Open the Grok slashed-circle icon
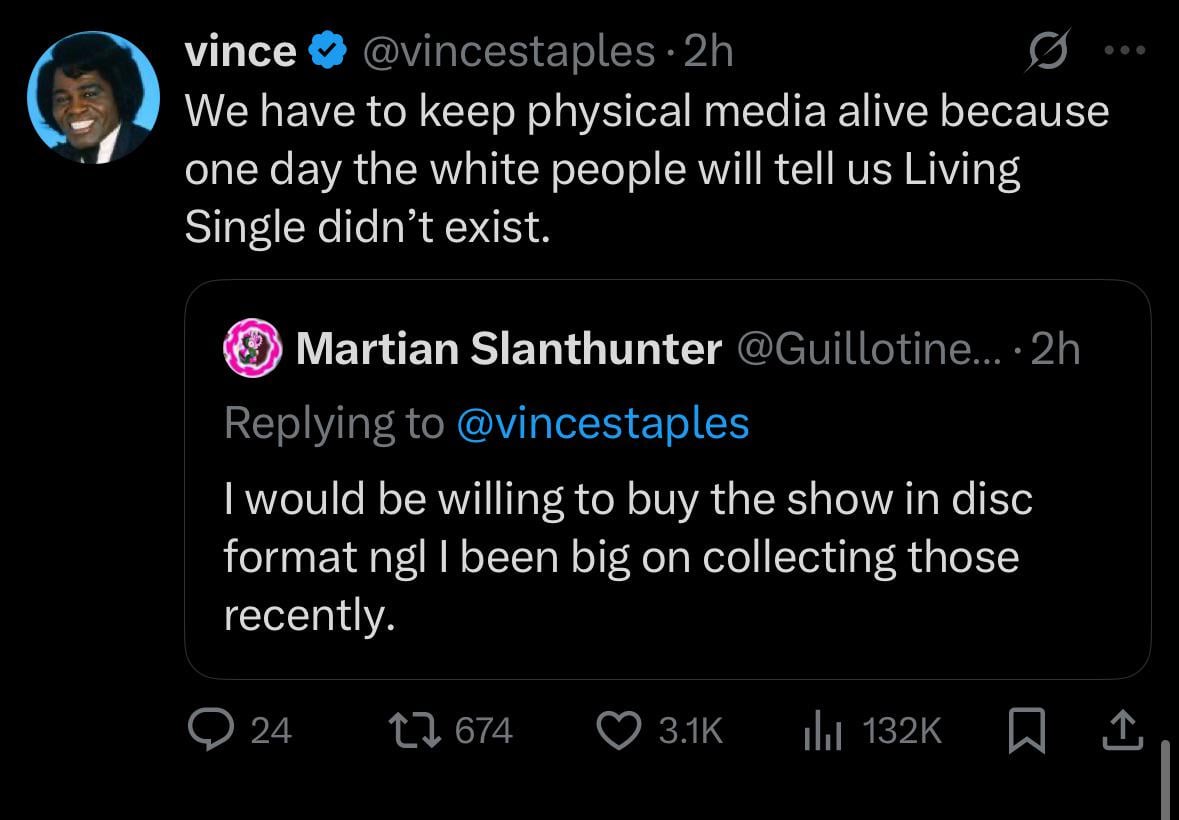 tap(1044, 53)
